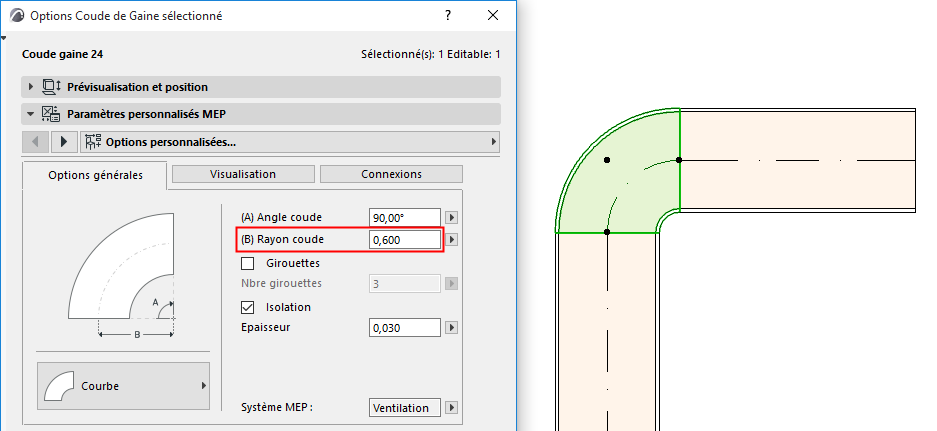Open the Courbe elbow type selector
Screen dimensions: 937x431
pos(124,386)
